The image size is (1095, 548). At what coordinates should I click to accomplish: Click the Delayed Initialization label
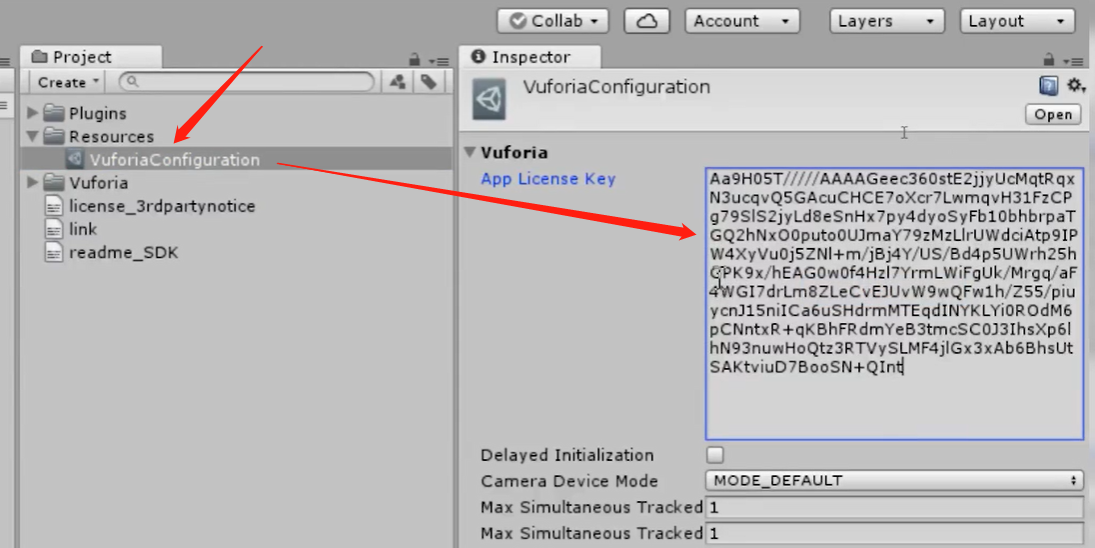[567, 455]
